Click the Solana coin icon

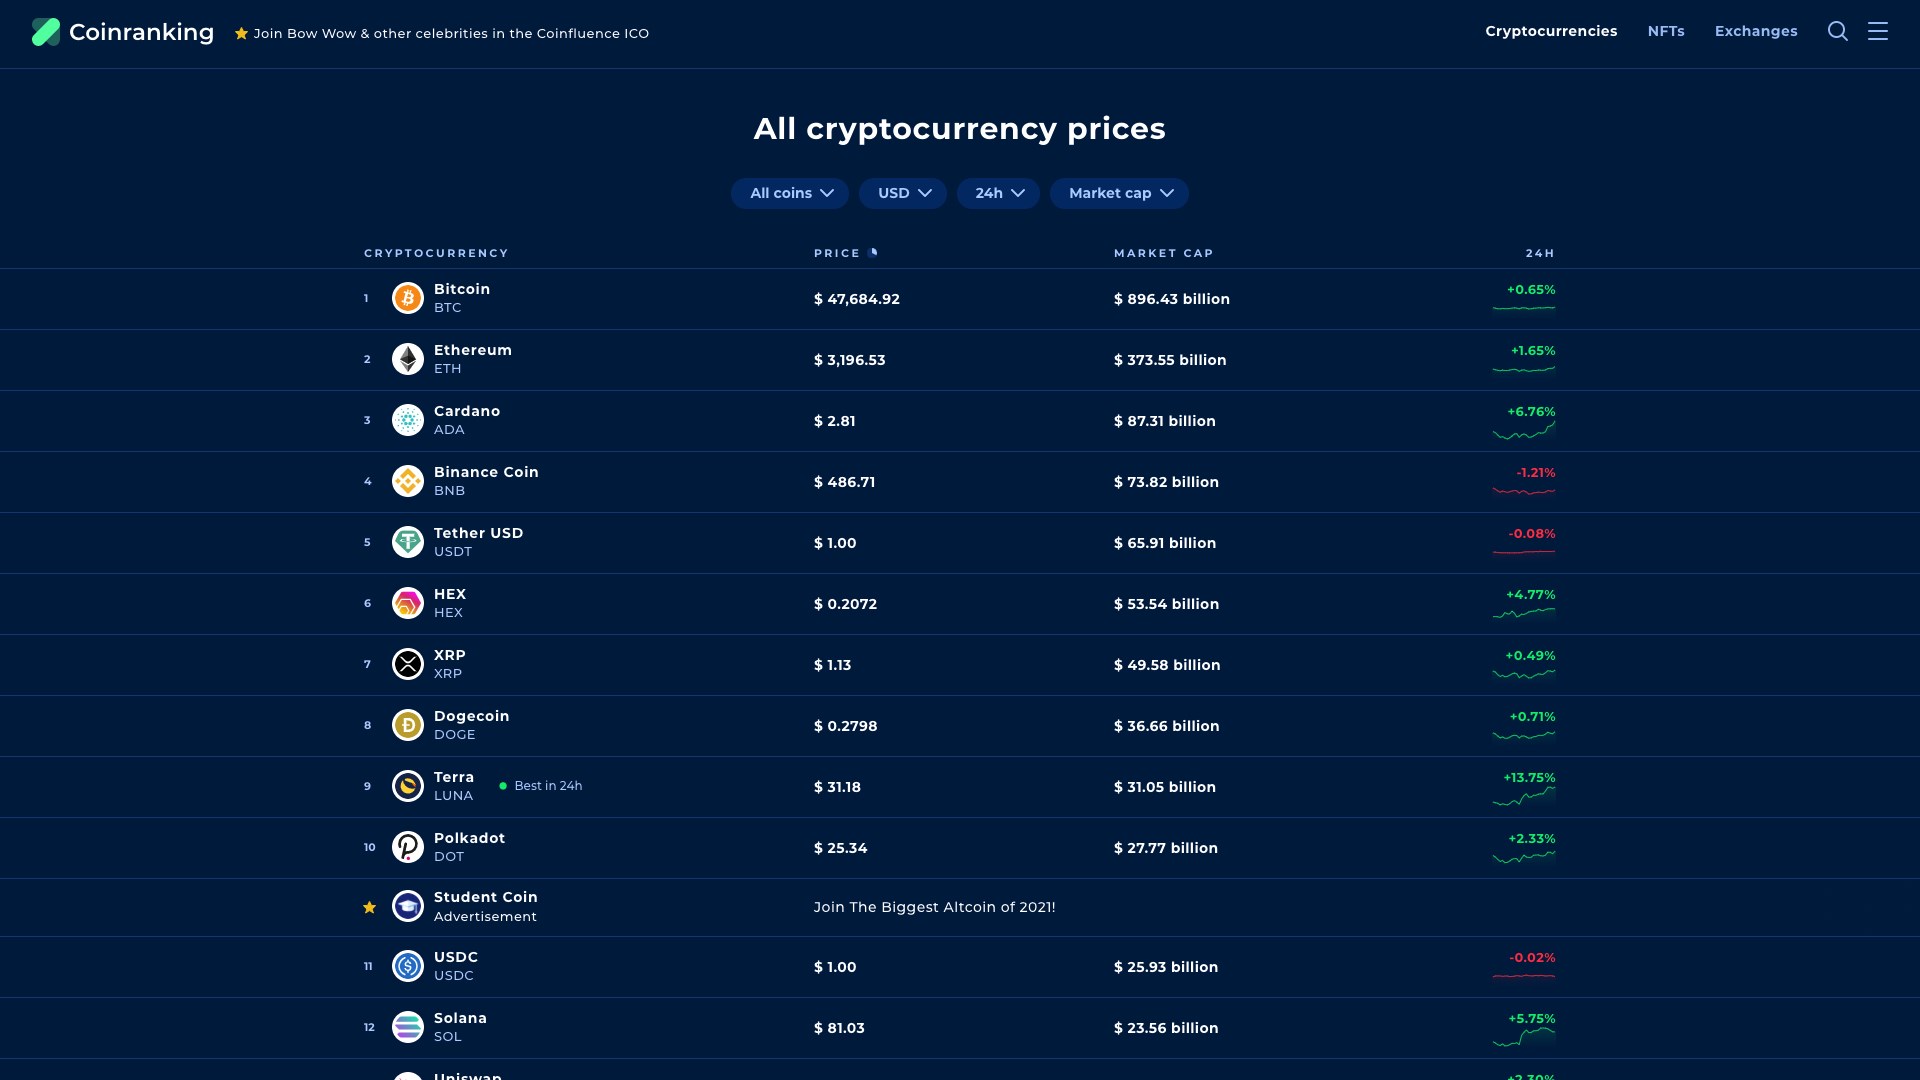408,1027
